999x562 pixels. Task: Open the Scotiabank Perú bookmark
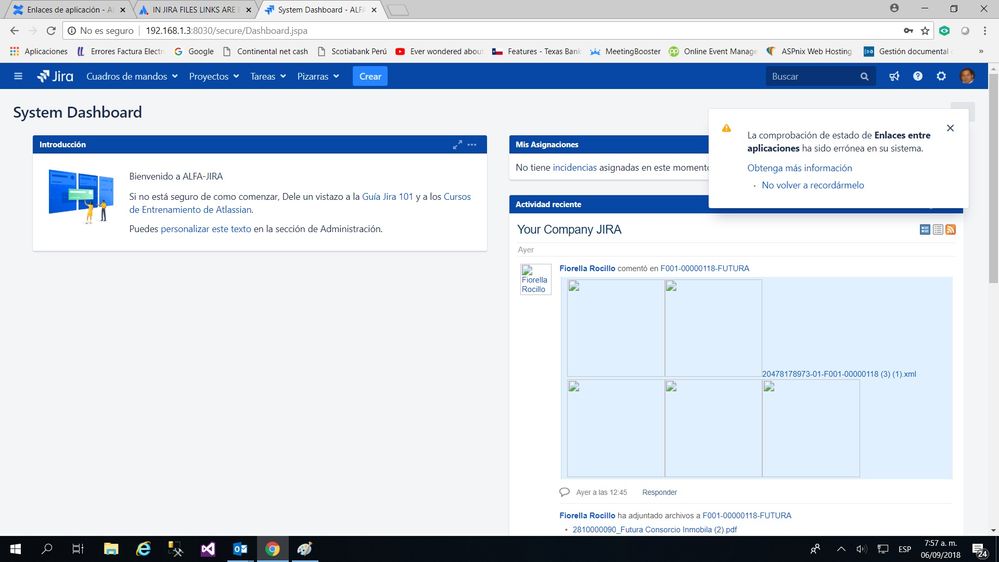click(352, 51)
